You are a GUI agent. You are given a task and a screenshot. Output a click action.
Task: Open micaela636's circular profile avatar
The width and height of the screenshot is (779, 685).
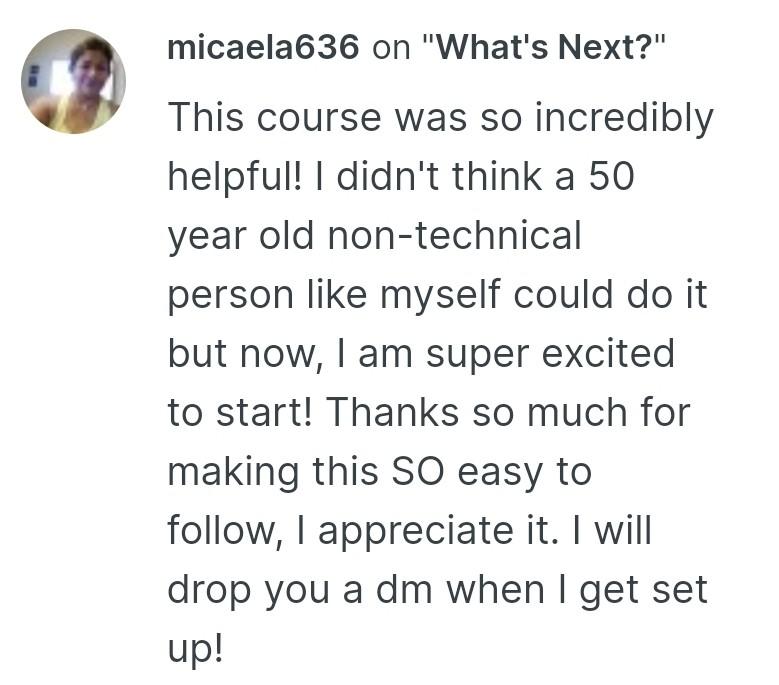73,81
